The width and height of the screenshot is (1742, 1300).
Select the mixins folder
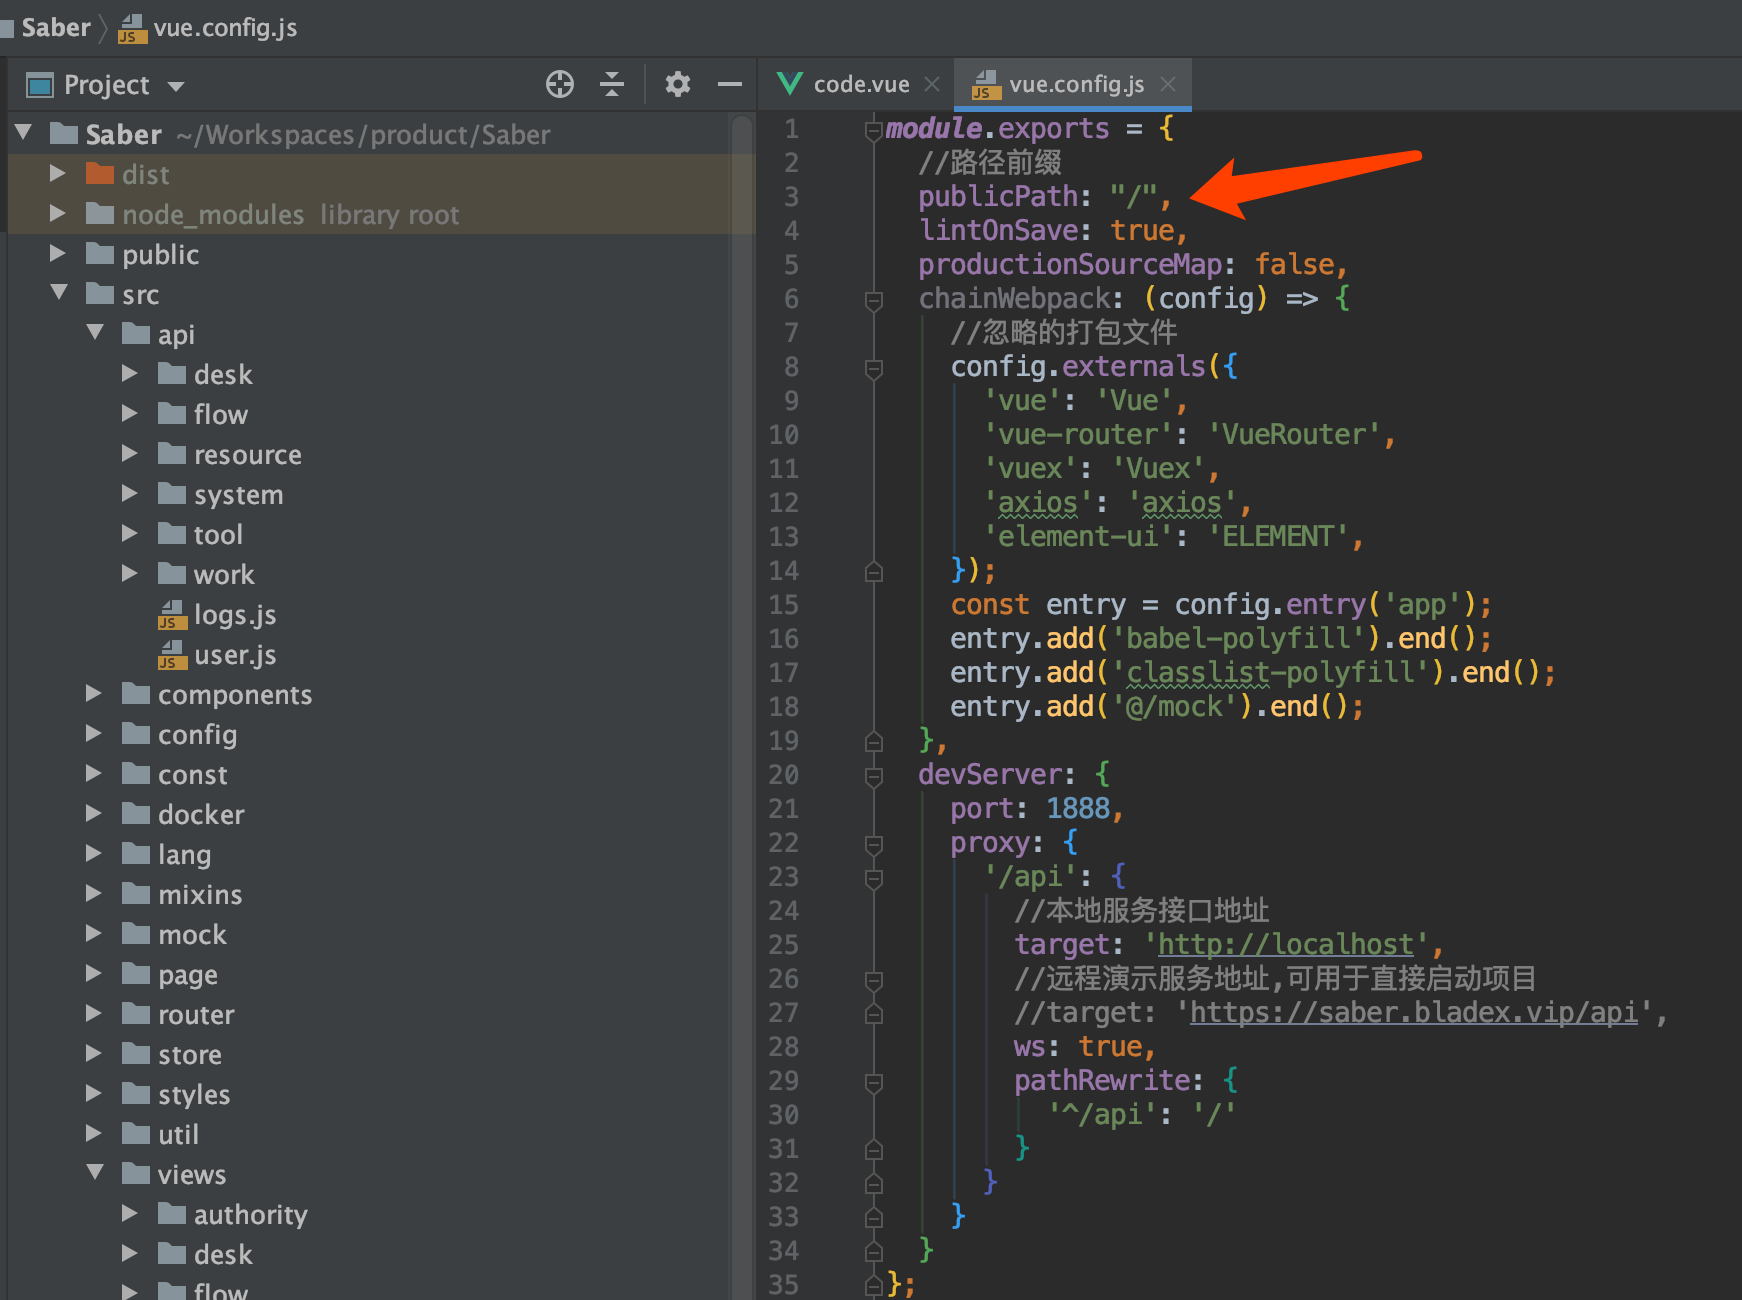(x=200, y=895)
